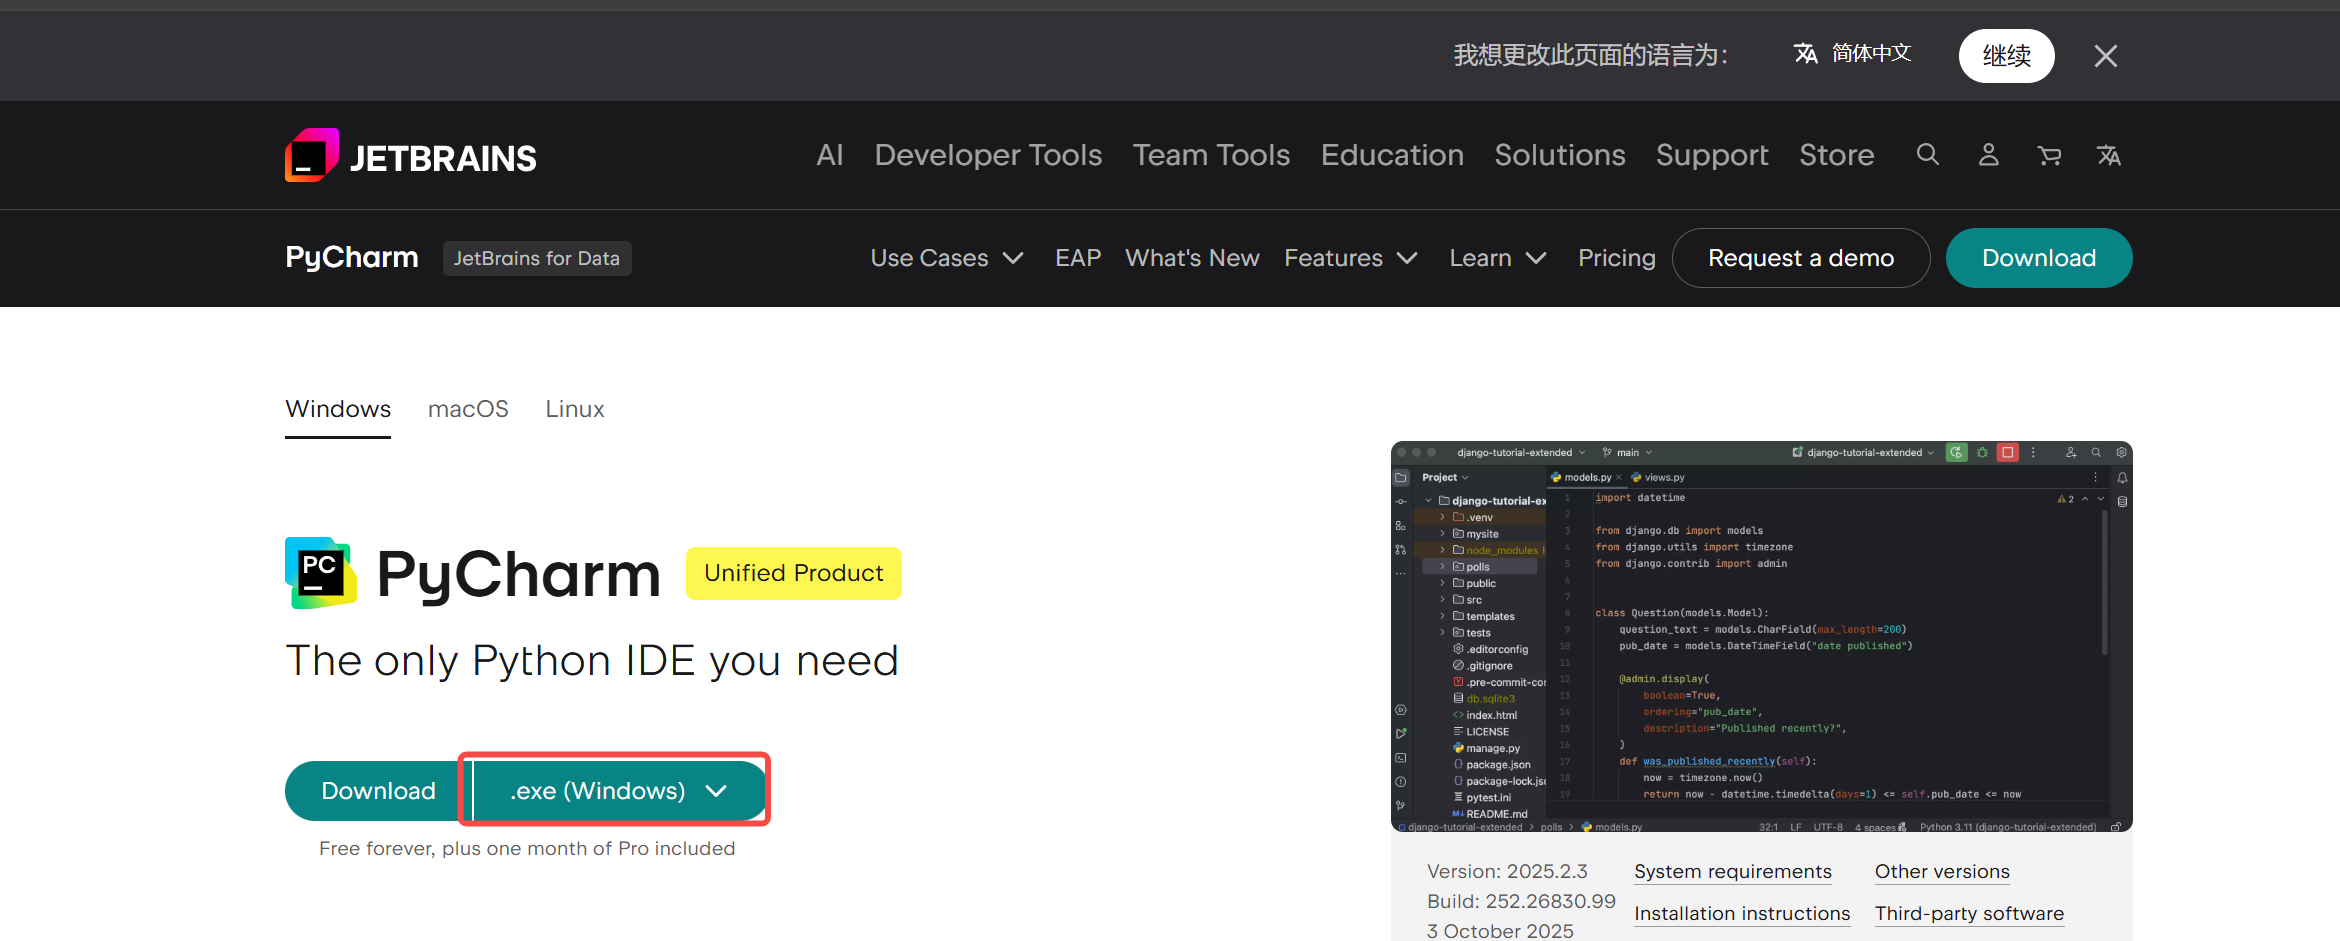Open the EAP page
2340x941 pixels.
click(1078, 258)
